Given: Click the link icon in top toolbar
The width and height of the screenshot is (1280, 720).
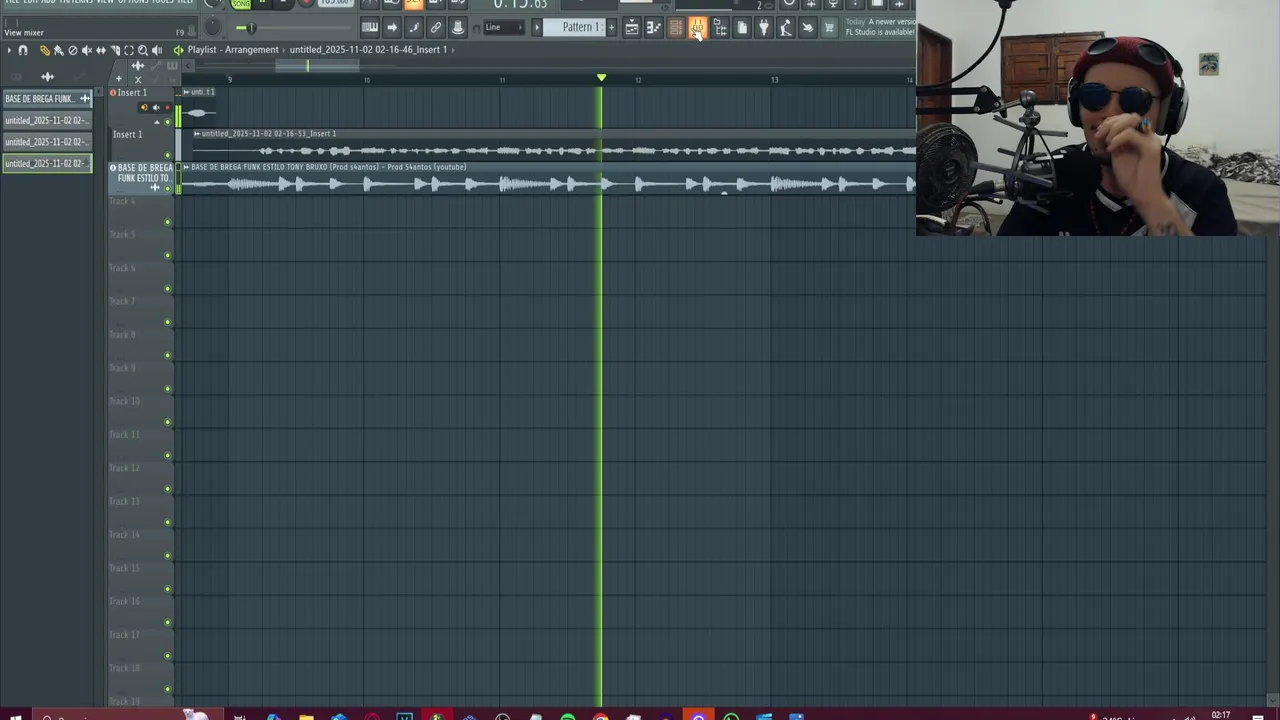Looking at the screenshot, I should click(436, 27).
